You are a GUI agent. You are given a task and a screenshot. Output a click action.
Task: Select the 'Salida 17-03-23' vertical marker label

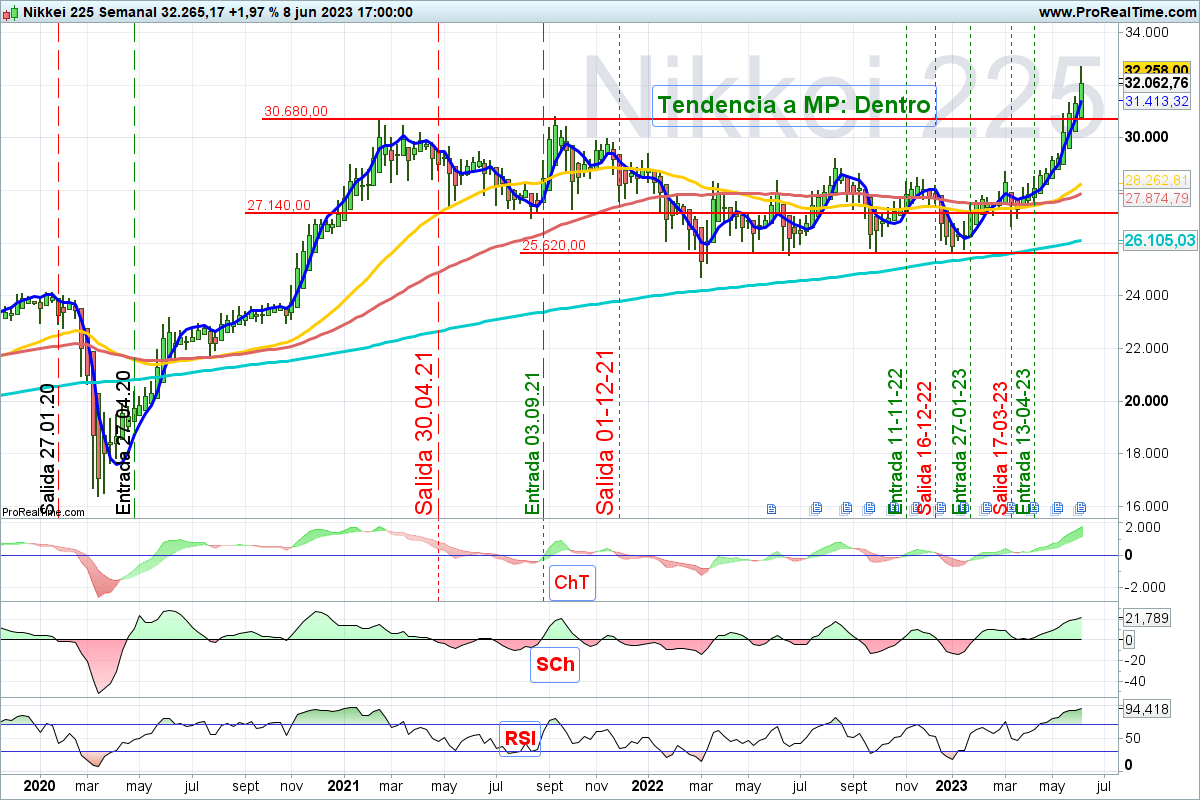pos(999,447)
